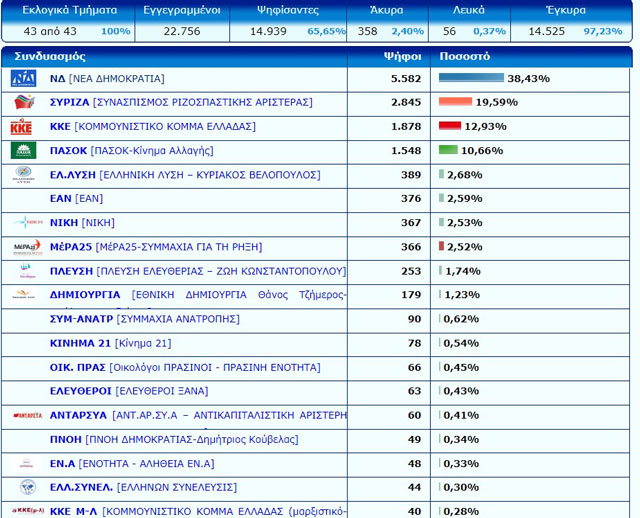Open the ΚΙΝΗΜΑ 21 link
This screenshot has width=640, height=518.
[x=111, y=343]
